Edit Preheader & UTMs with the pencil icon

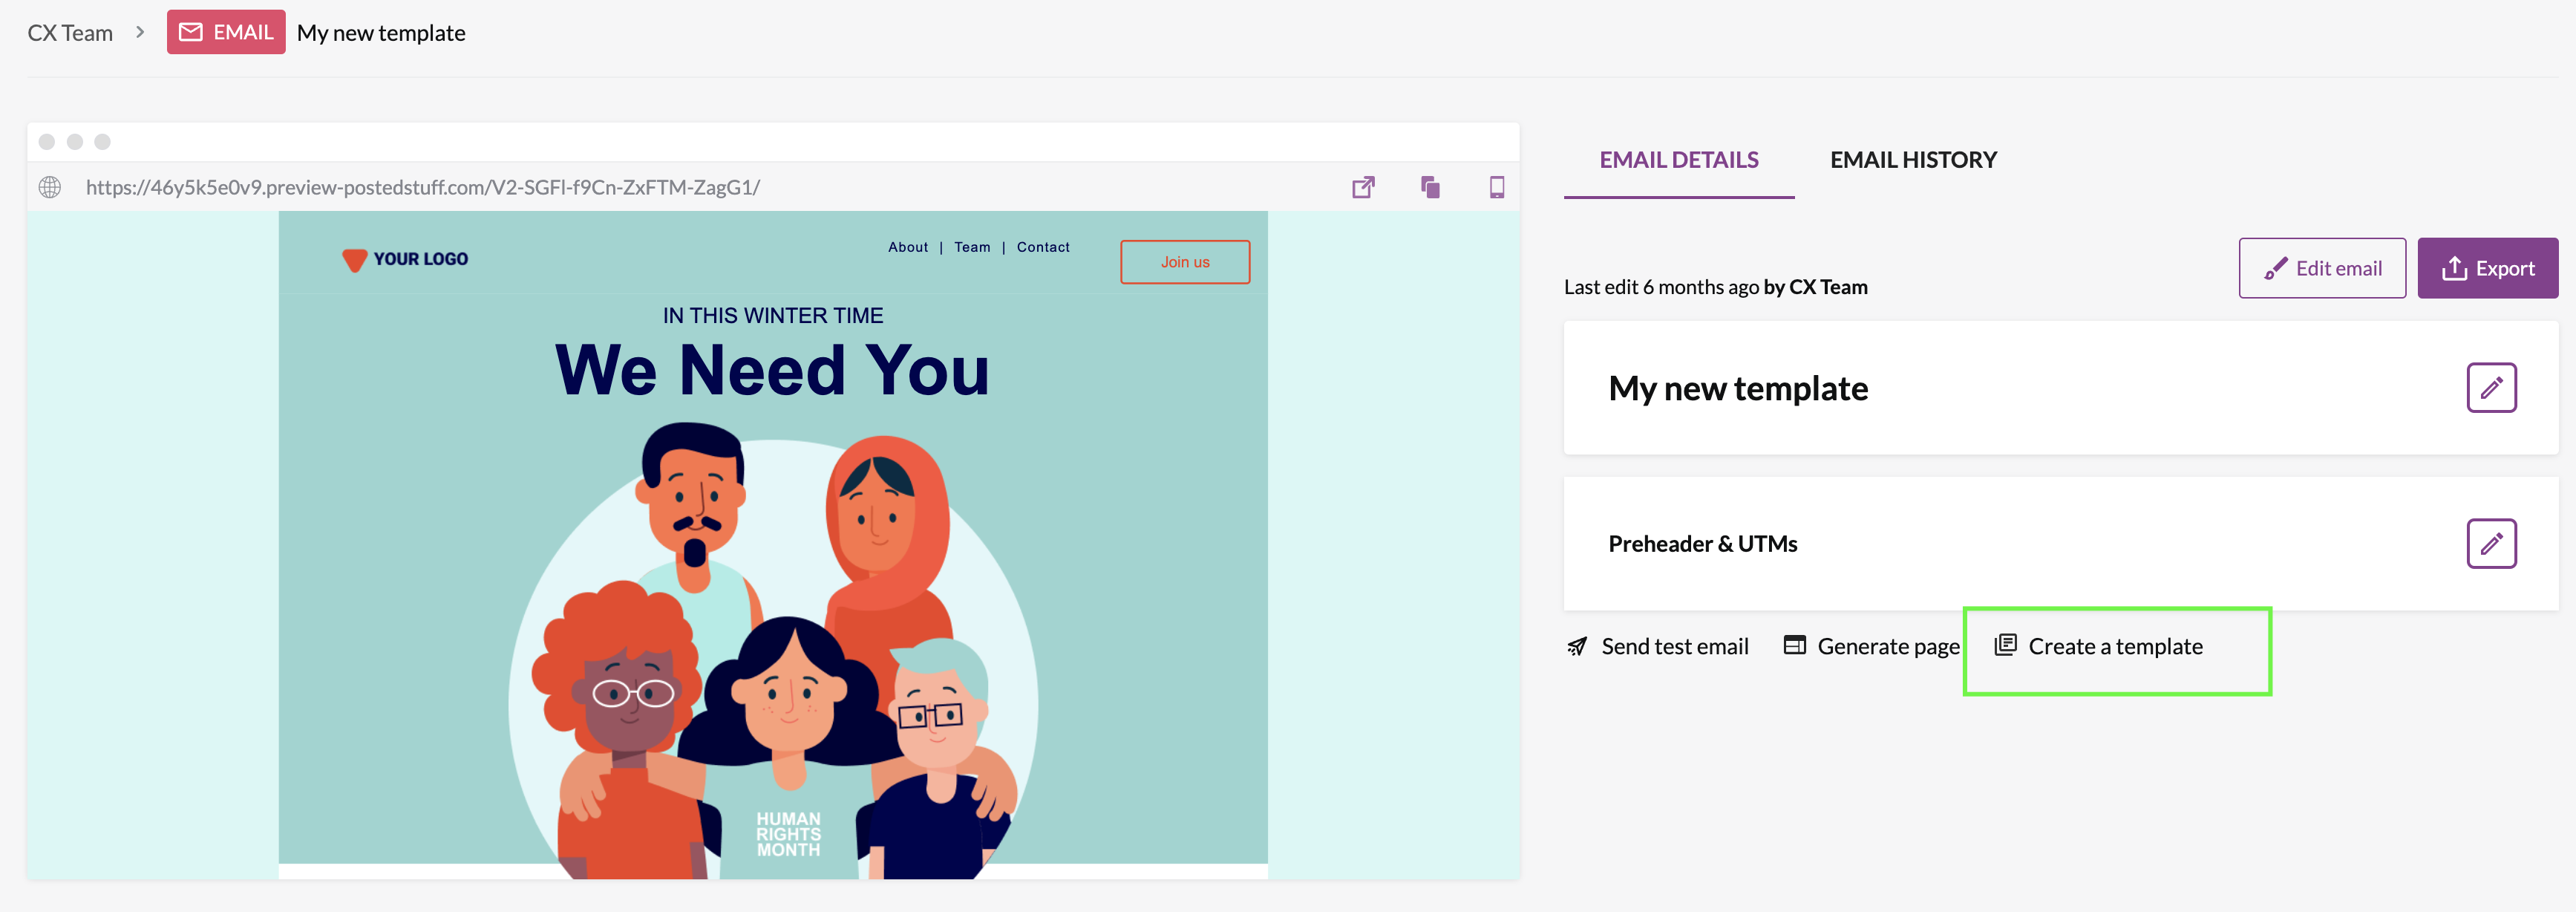pos(2491,544)
